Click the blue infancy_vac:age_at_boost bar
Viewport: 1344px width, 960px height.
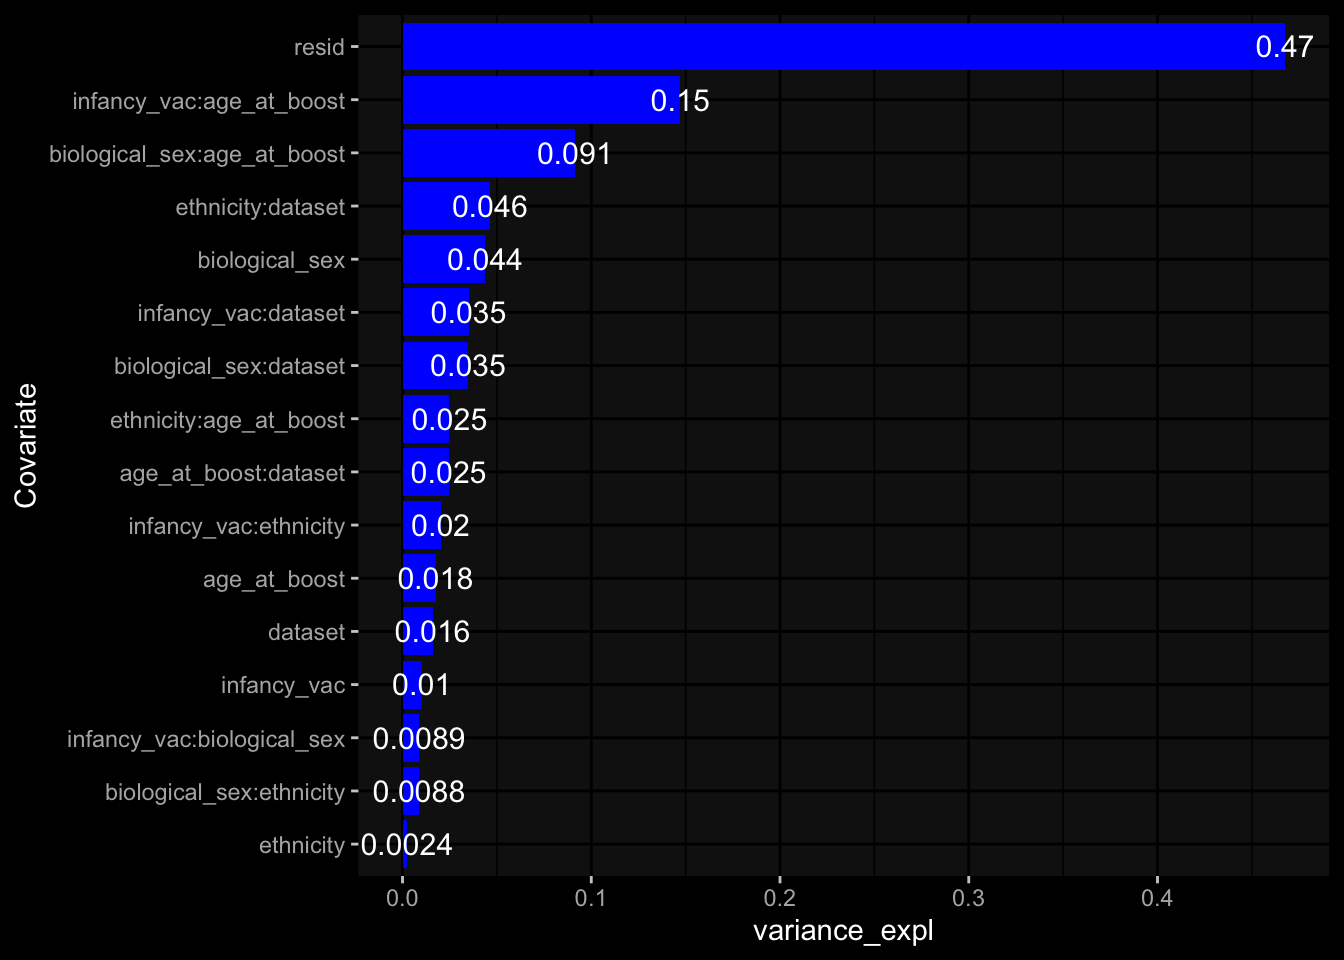(x=541, y=100)
